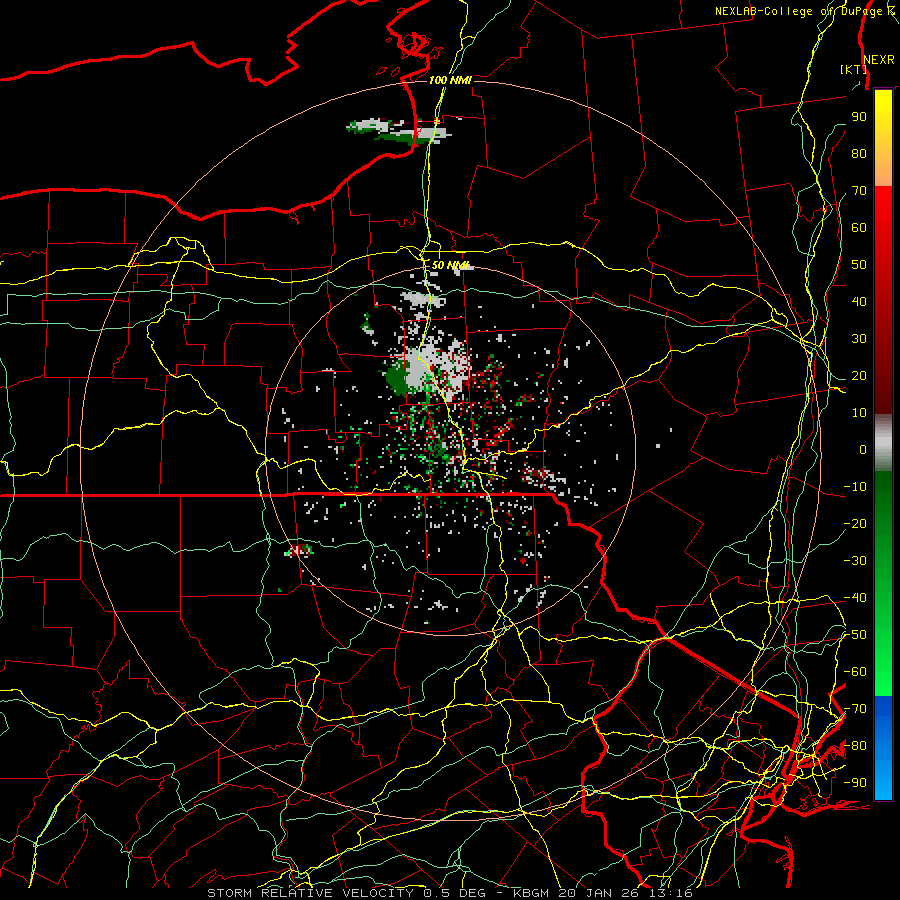The height and width of the screenshot is (900, 900).
Task: Click the "-10" label on velocity scale
Action: tap(855, 487)
